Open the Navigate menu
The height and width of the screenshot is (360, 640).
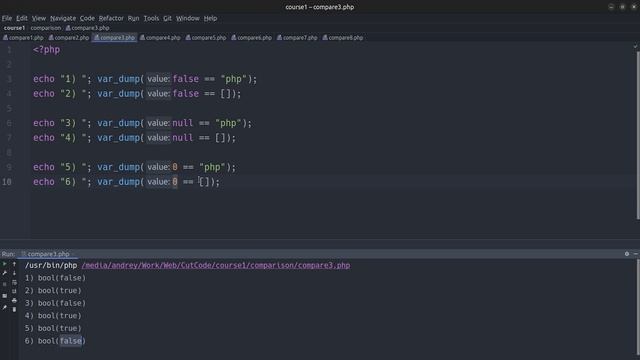(x=63, y=18)
